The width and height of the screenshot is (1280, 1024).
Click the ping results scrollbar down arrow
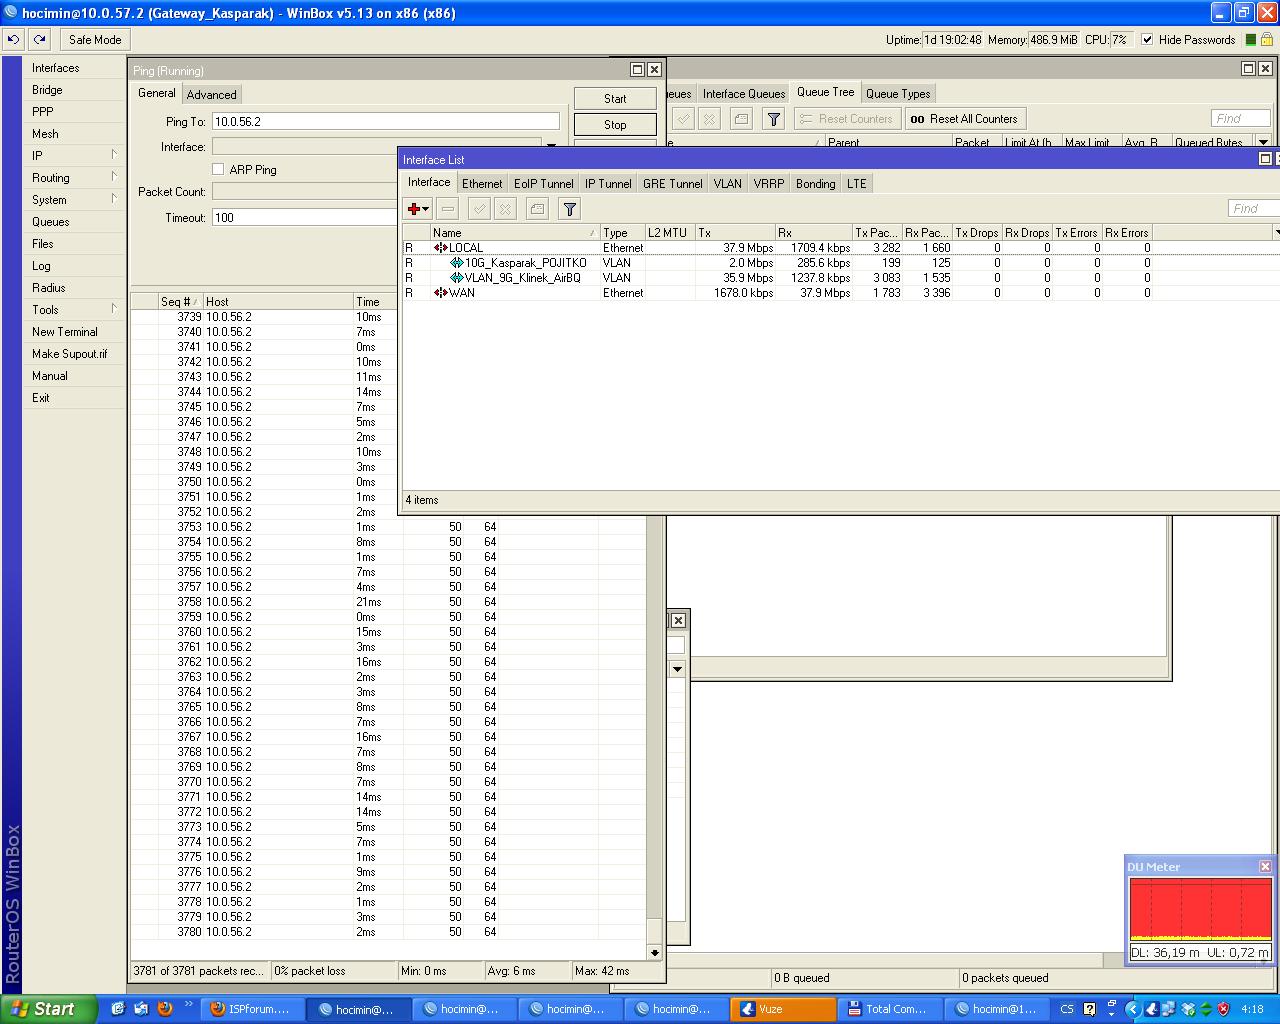click(655, 953)
